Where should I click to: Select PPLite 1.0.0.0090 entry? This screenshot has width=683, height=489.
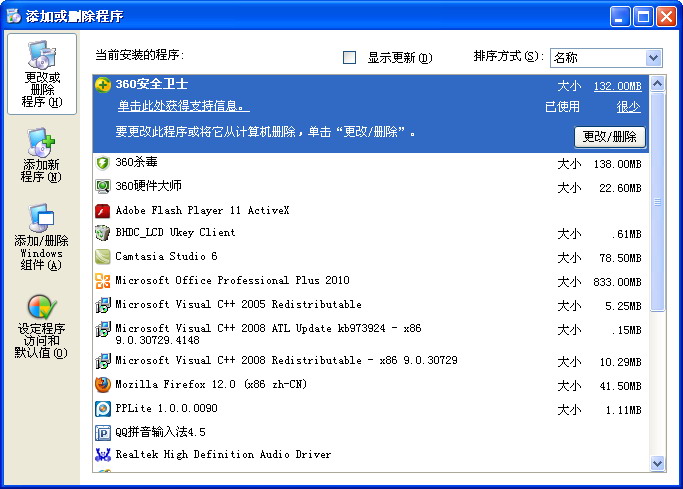point(370,409)
